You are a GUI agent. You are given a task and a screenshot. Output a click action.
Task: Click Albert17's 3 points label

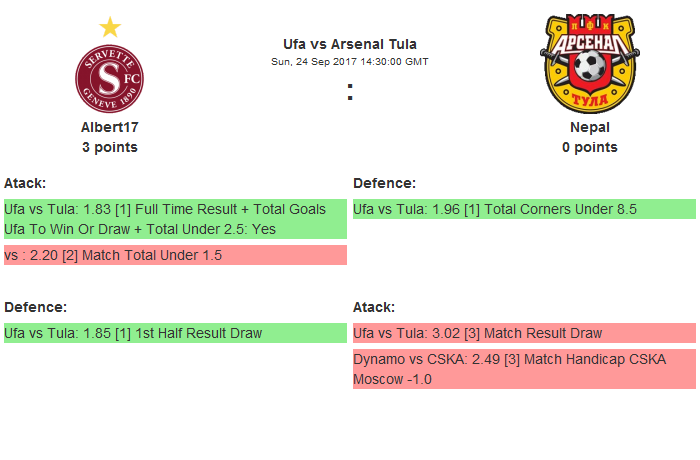coord(110,147)
